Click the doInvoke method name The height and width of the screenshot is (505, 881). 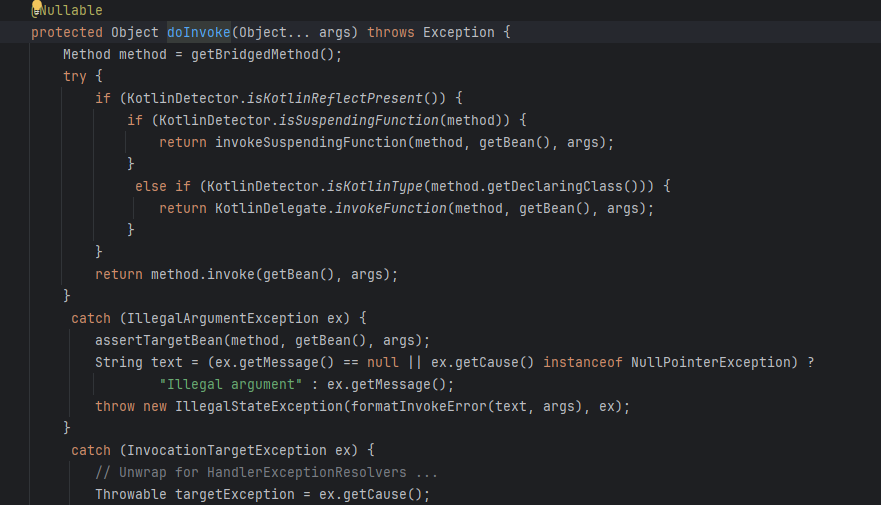tap(199, 33)
